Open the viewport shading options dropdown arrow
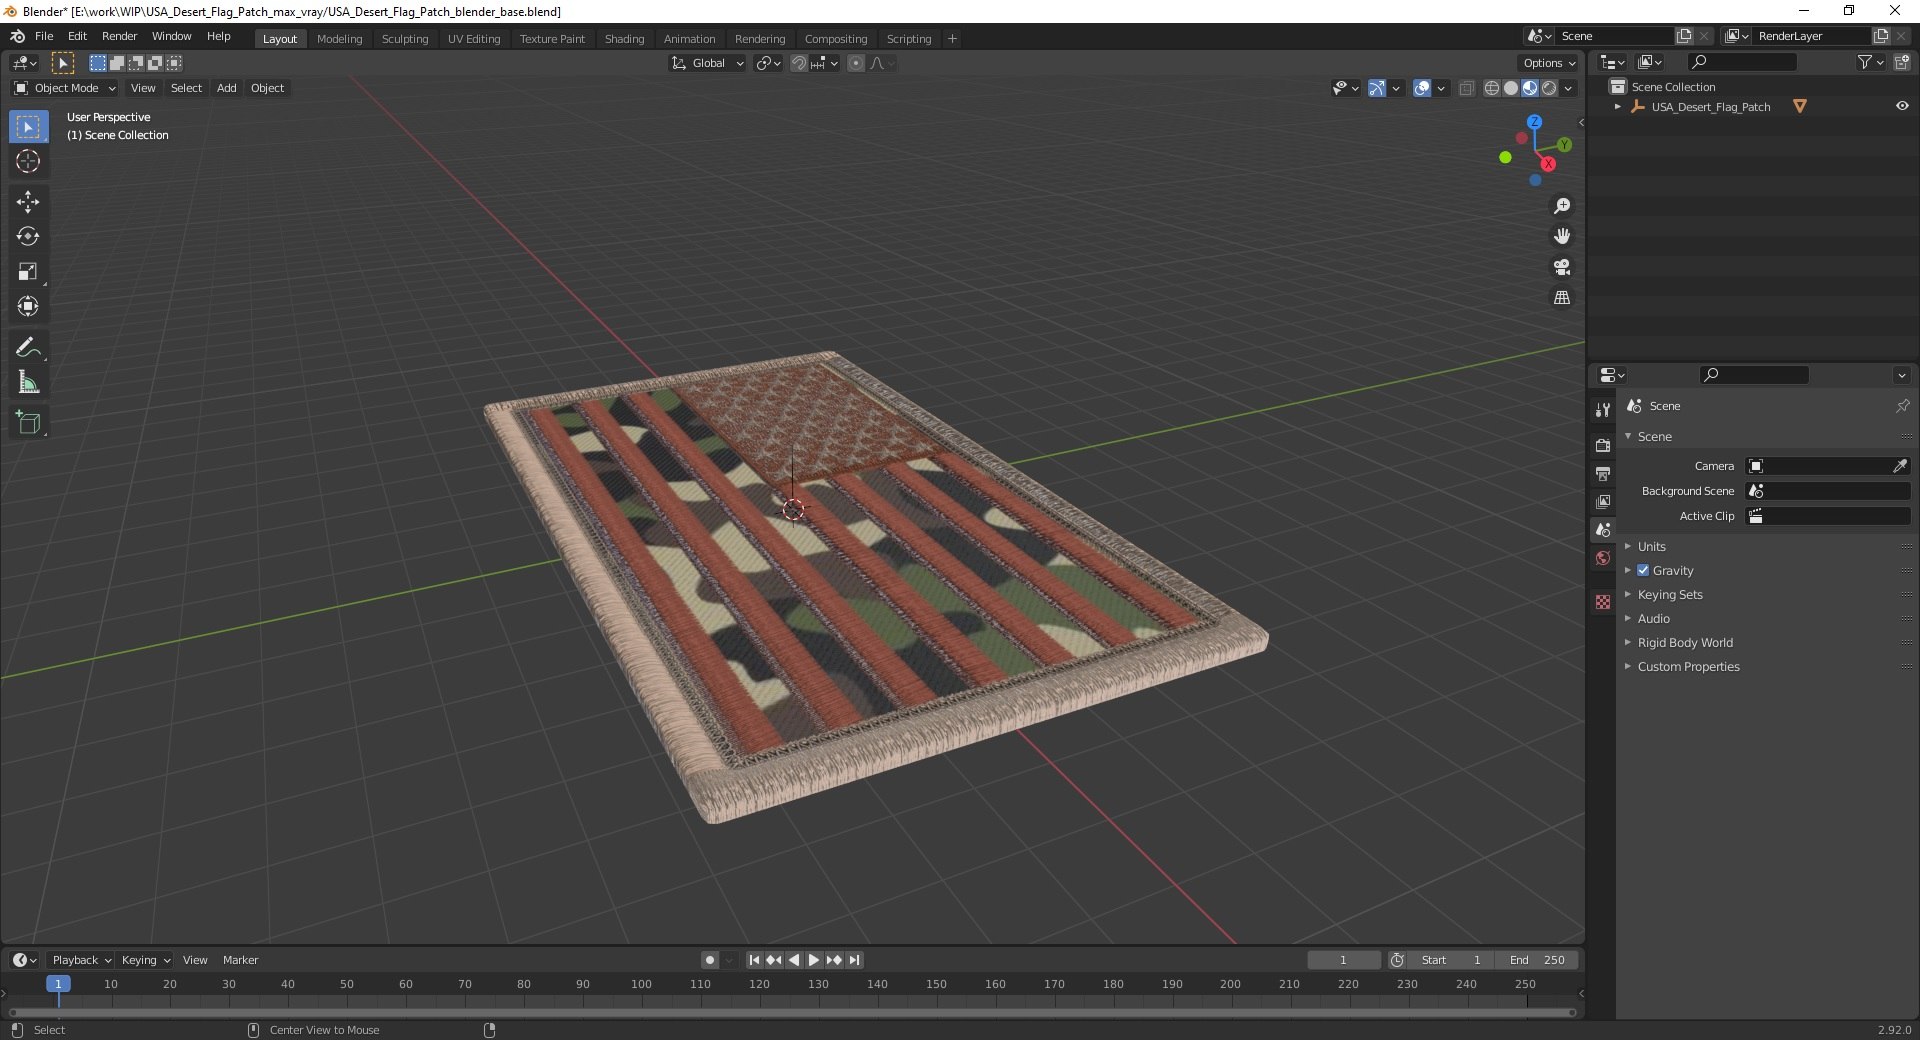 (x=1568, y=88)
